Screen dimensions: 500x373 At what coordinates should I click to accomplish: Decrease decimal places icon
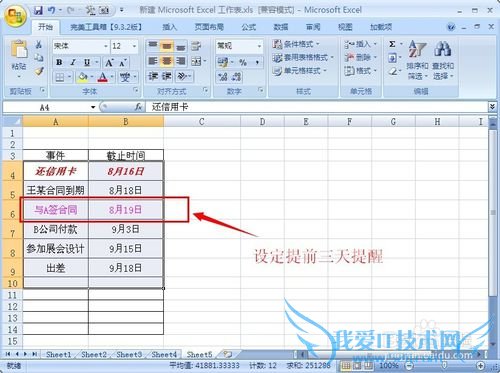click(236, 77)
